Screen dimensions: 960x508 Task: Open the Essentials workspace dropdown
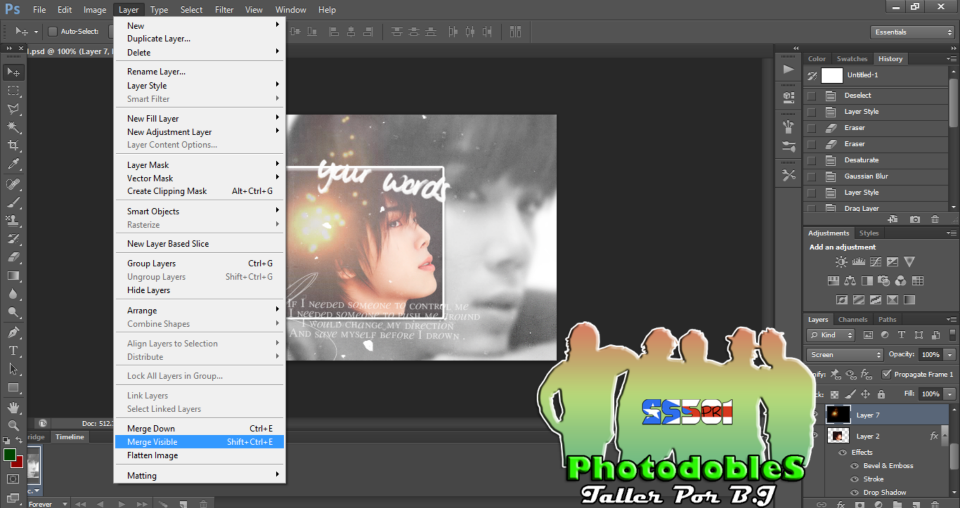coord(912,32)
